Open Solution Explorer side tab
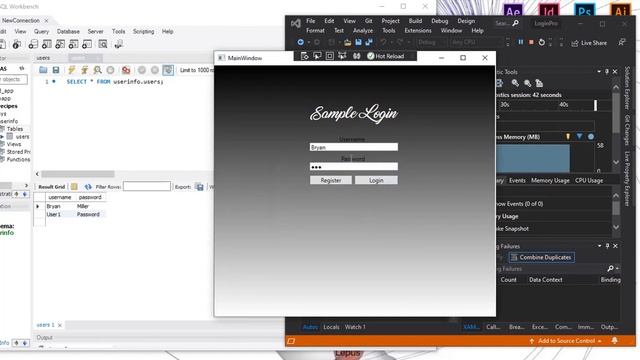 tap(627, 88)
